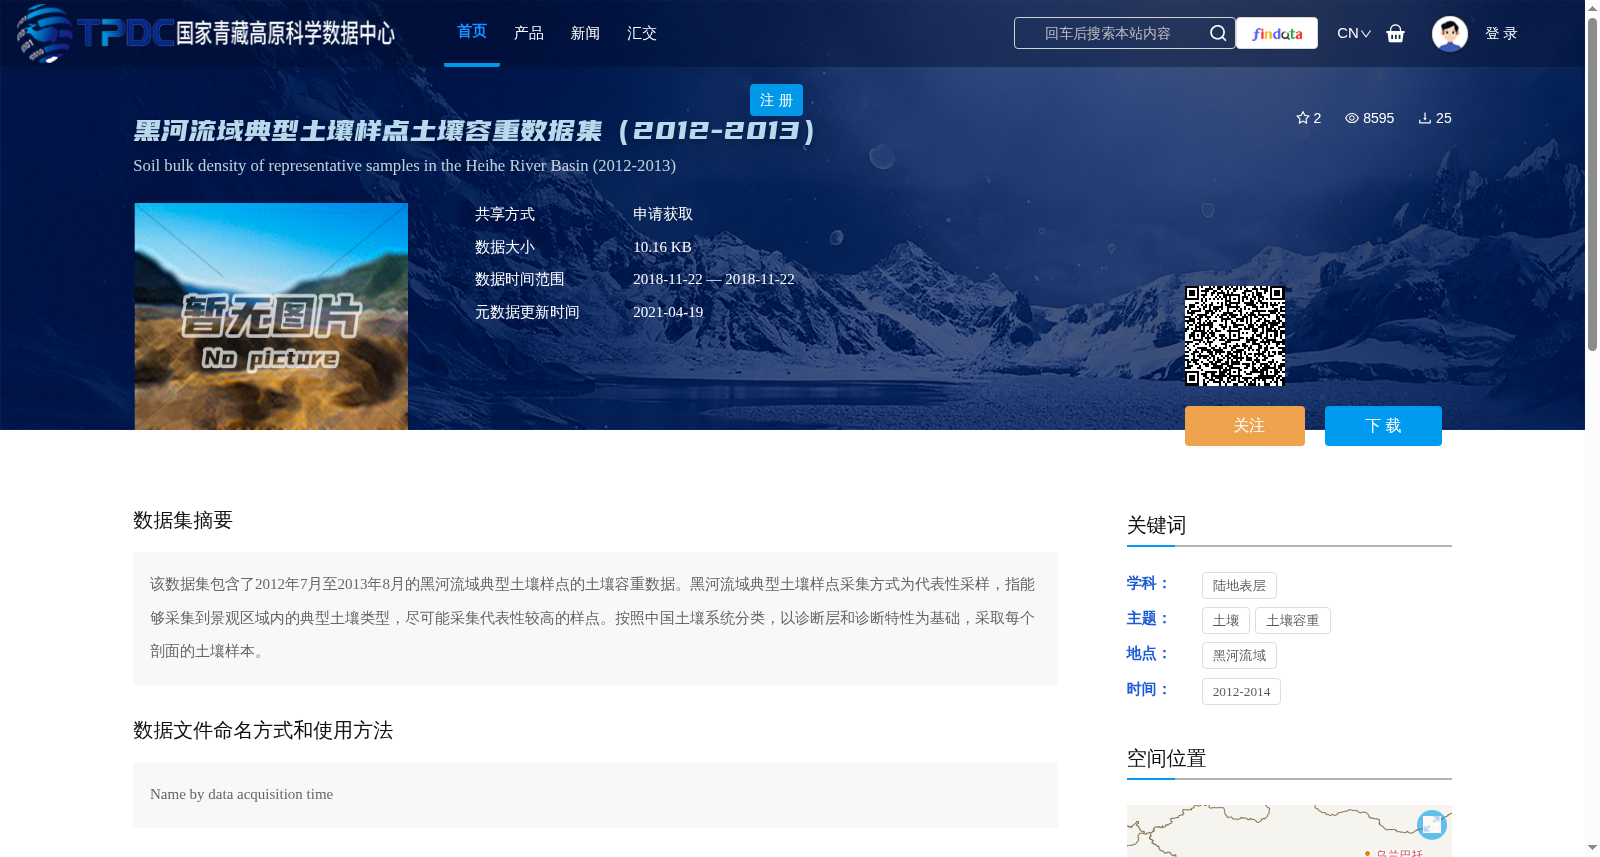Open the 新闻 menu item
Viewport: 1600px width, 857px height.
tap(585, 33)
